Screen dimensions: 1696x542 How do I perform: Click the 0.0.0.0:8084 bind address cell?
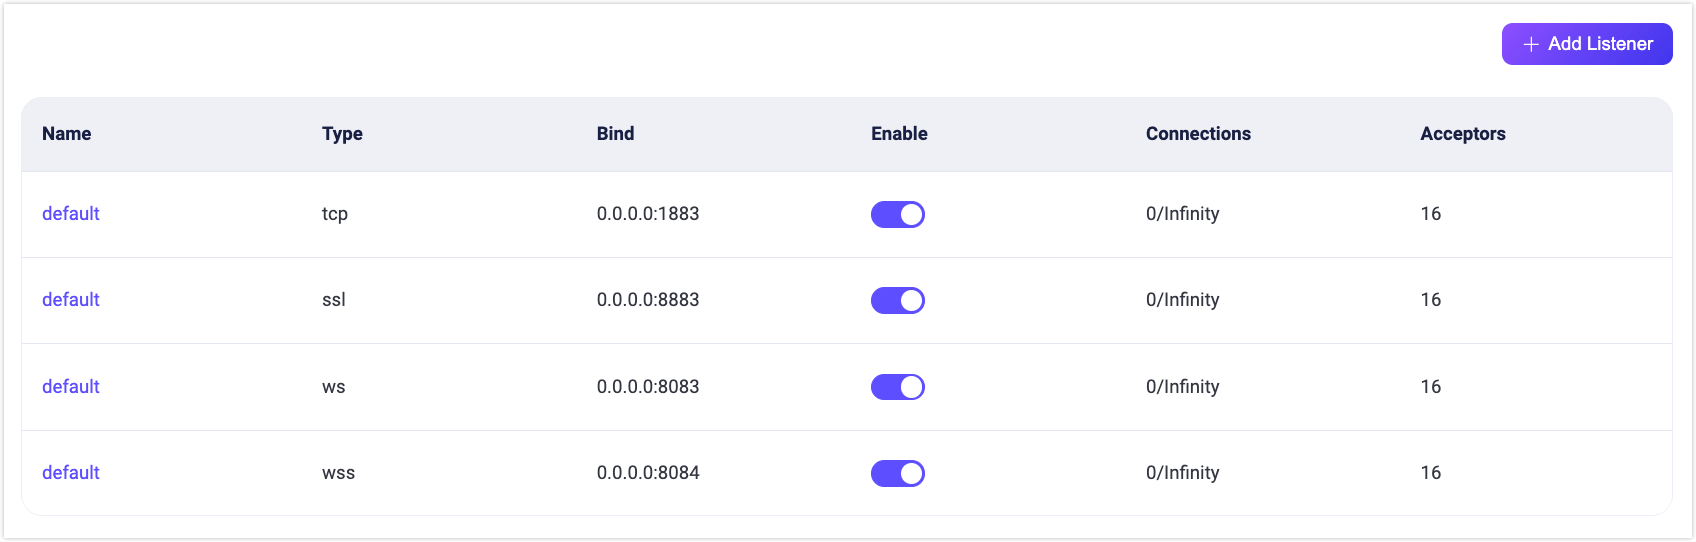click(648, 473)
